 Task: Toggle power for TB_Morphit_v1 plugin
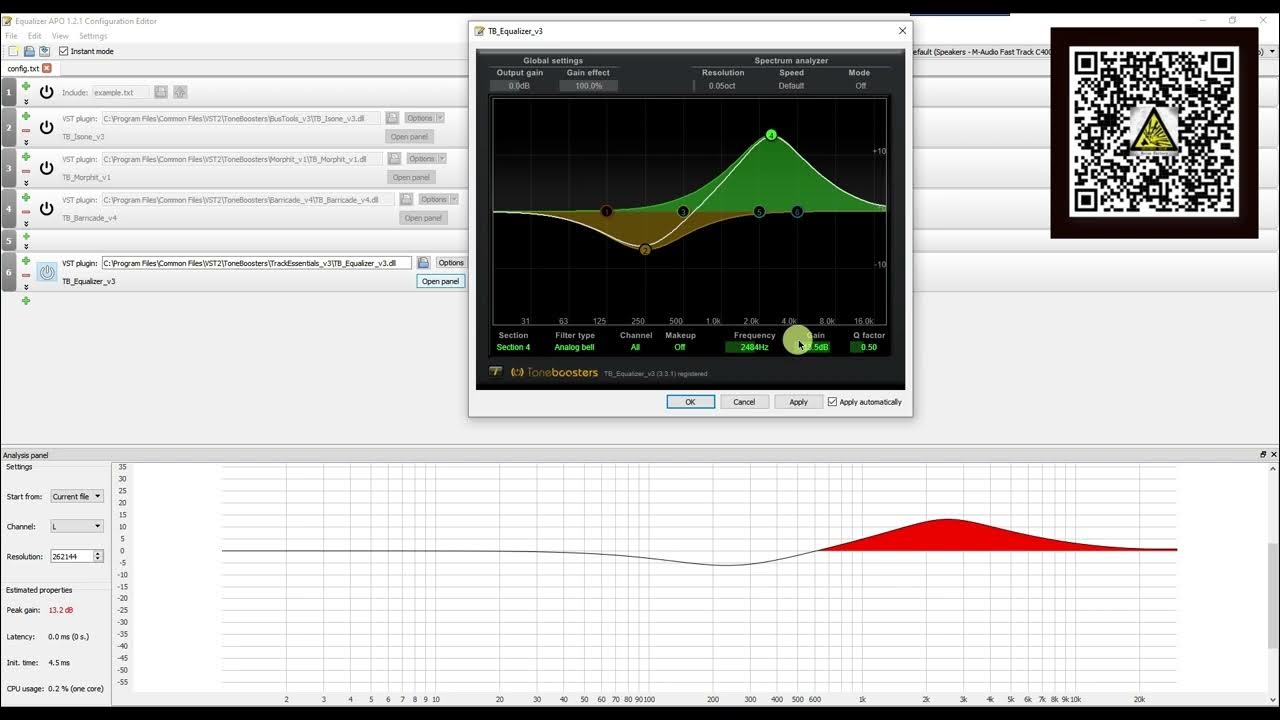[46, 168]
